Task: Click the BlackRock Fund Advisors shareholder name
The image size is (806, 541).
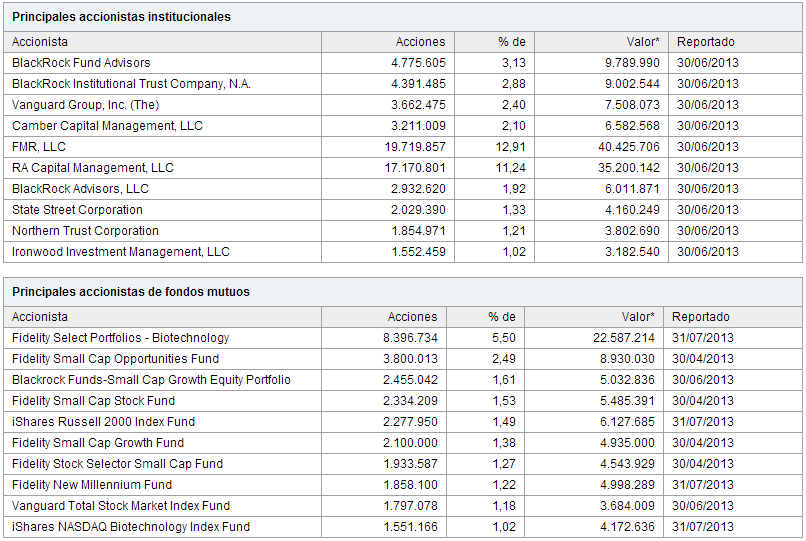Action: 81,63
